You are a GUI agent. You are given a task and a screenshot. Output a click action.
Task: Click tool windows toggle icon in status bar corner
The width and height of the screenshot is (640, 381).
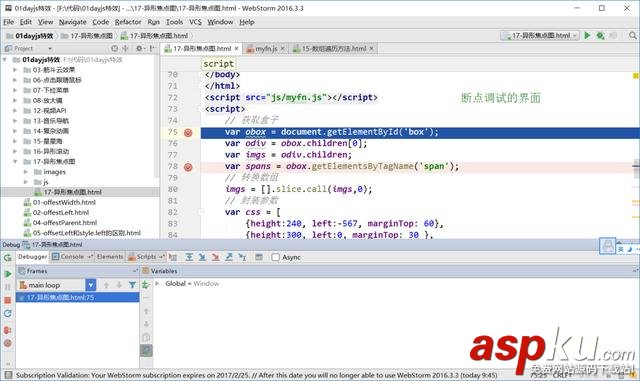pos(8,375)
